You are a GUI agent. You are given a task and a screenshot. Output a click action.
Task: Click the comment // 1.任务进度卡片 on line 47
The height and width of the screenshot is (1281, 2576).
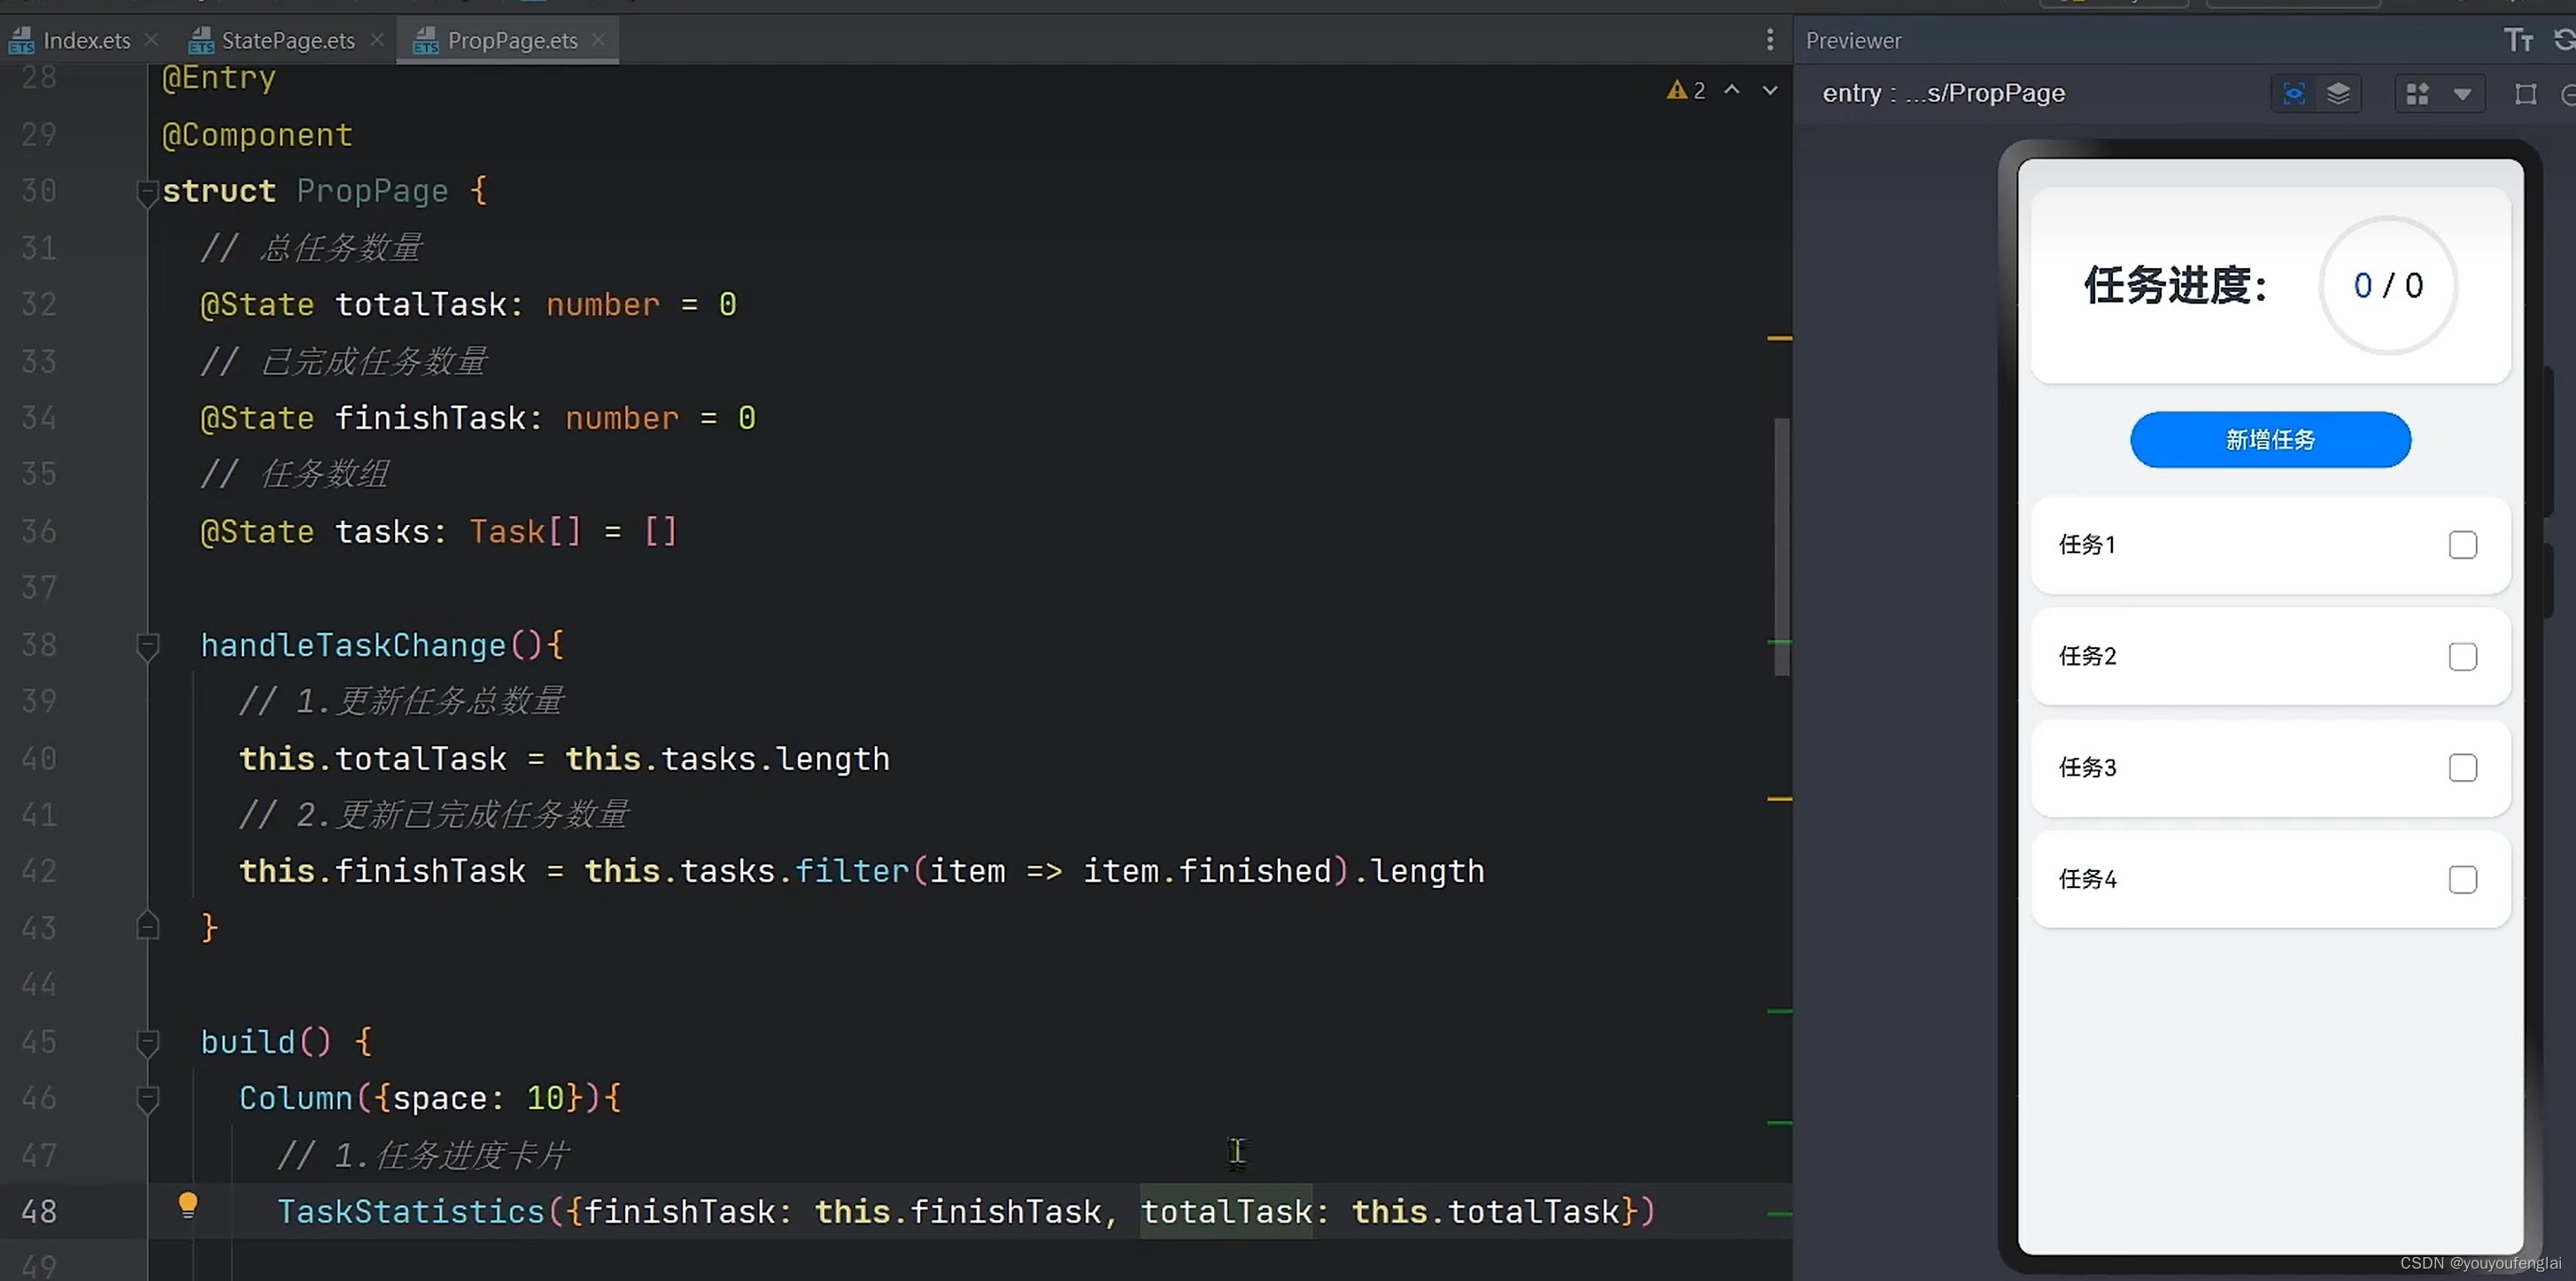tap(423, 1155)
